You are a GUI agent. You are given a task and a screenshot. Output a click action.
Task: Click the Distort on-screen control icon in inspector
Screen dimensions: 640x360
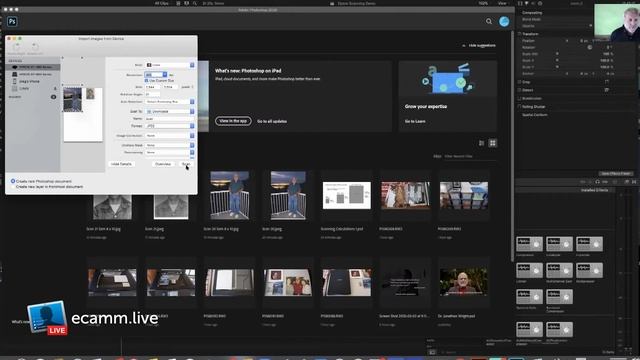[607, 90]
